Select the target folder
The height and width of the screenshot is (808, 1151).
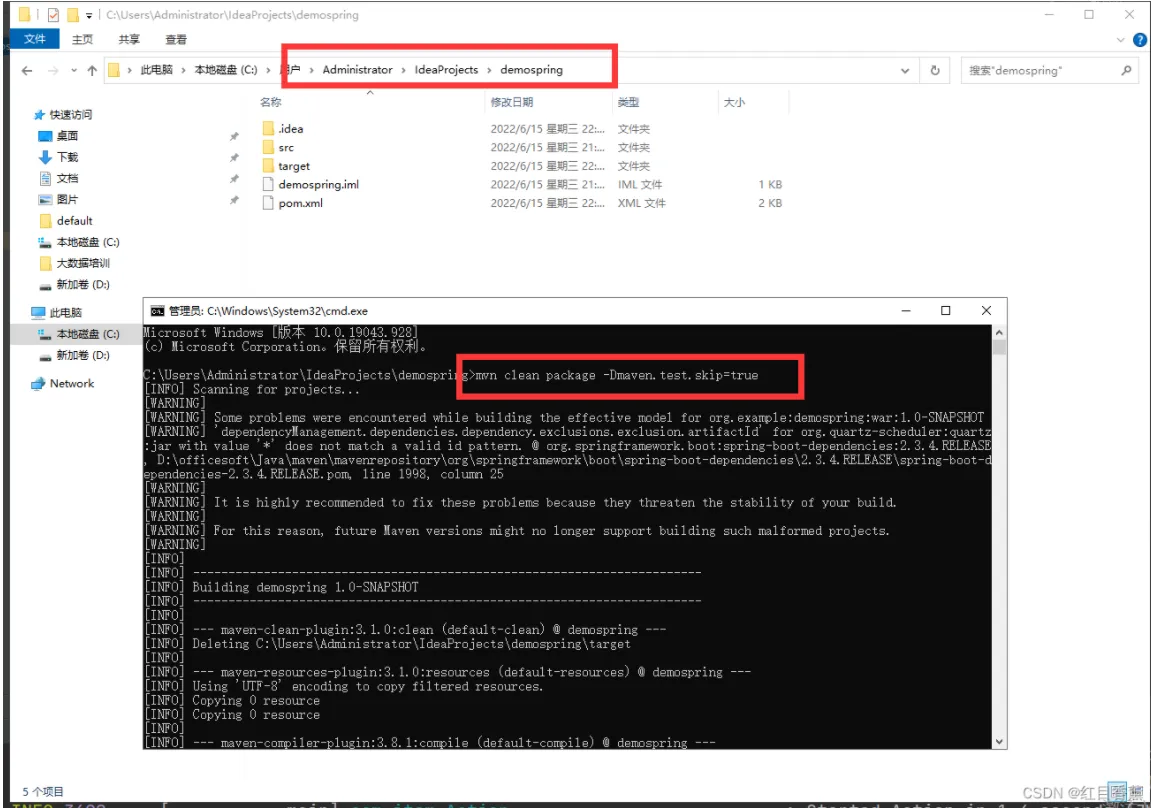coord(294,166)
